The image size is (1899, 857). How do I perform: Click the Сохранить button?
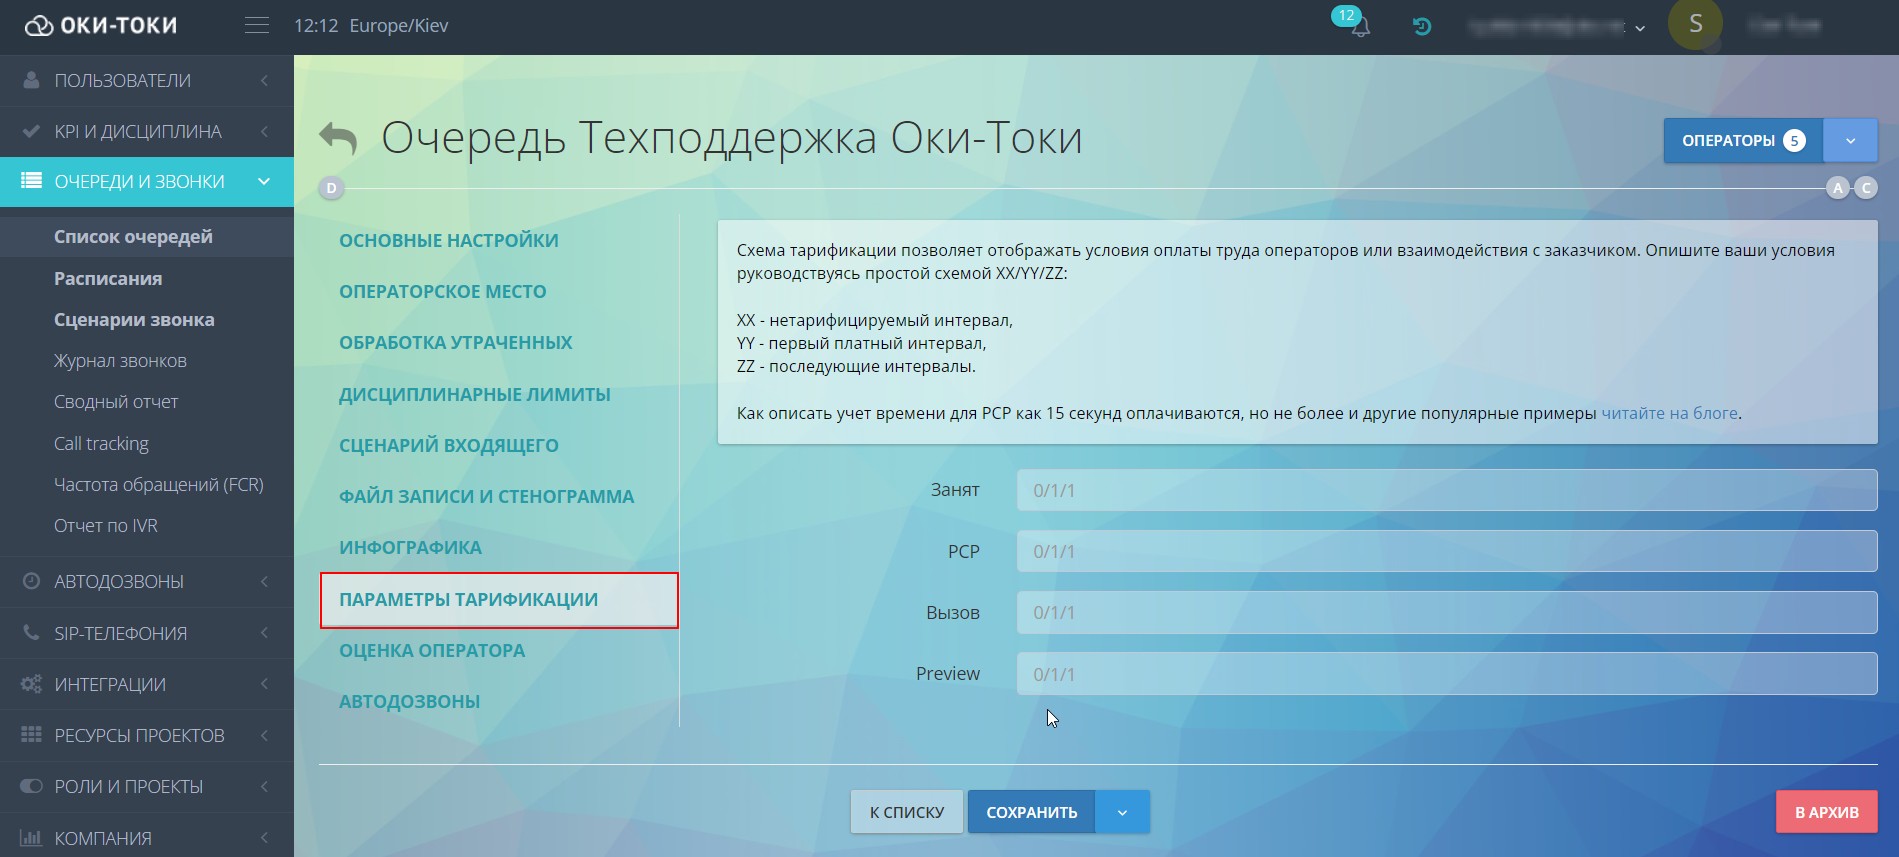tap(1031, 812)
